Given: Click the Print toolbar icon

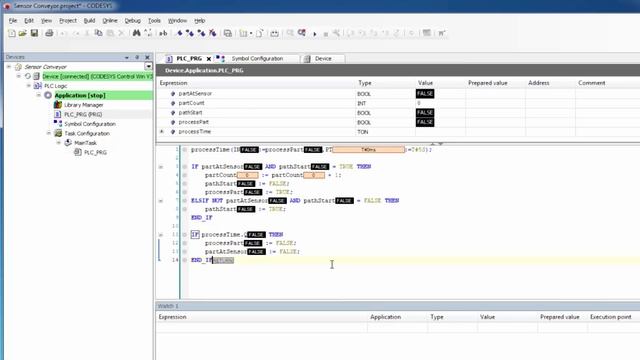Looking at the screenshot, I should 49,33.
